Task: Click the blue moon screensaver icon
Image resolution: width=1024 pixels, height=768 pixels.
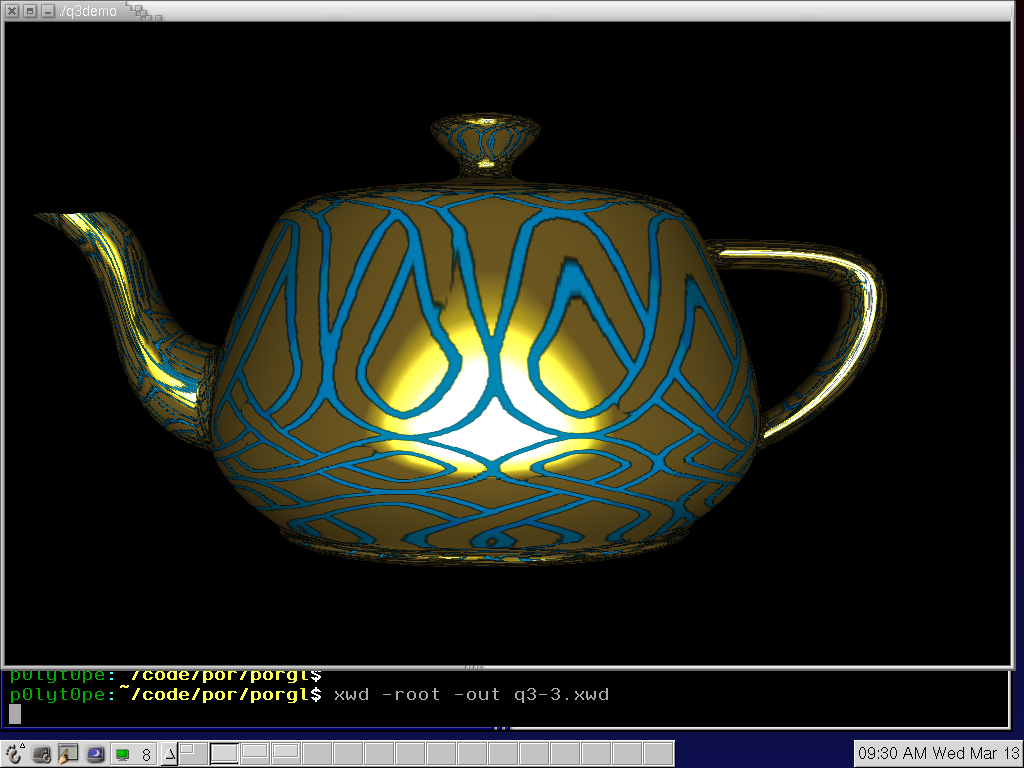Action: point(95,754)
